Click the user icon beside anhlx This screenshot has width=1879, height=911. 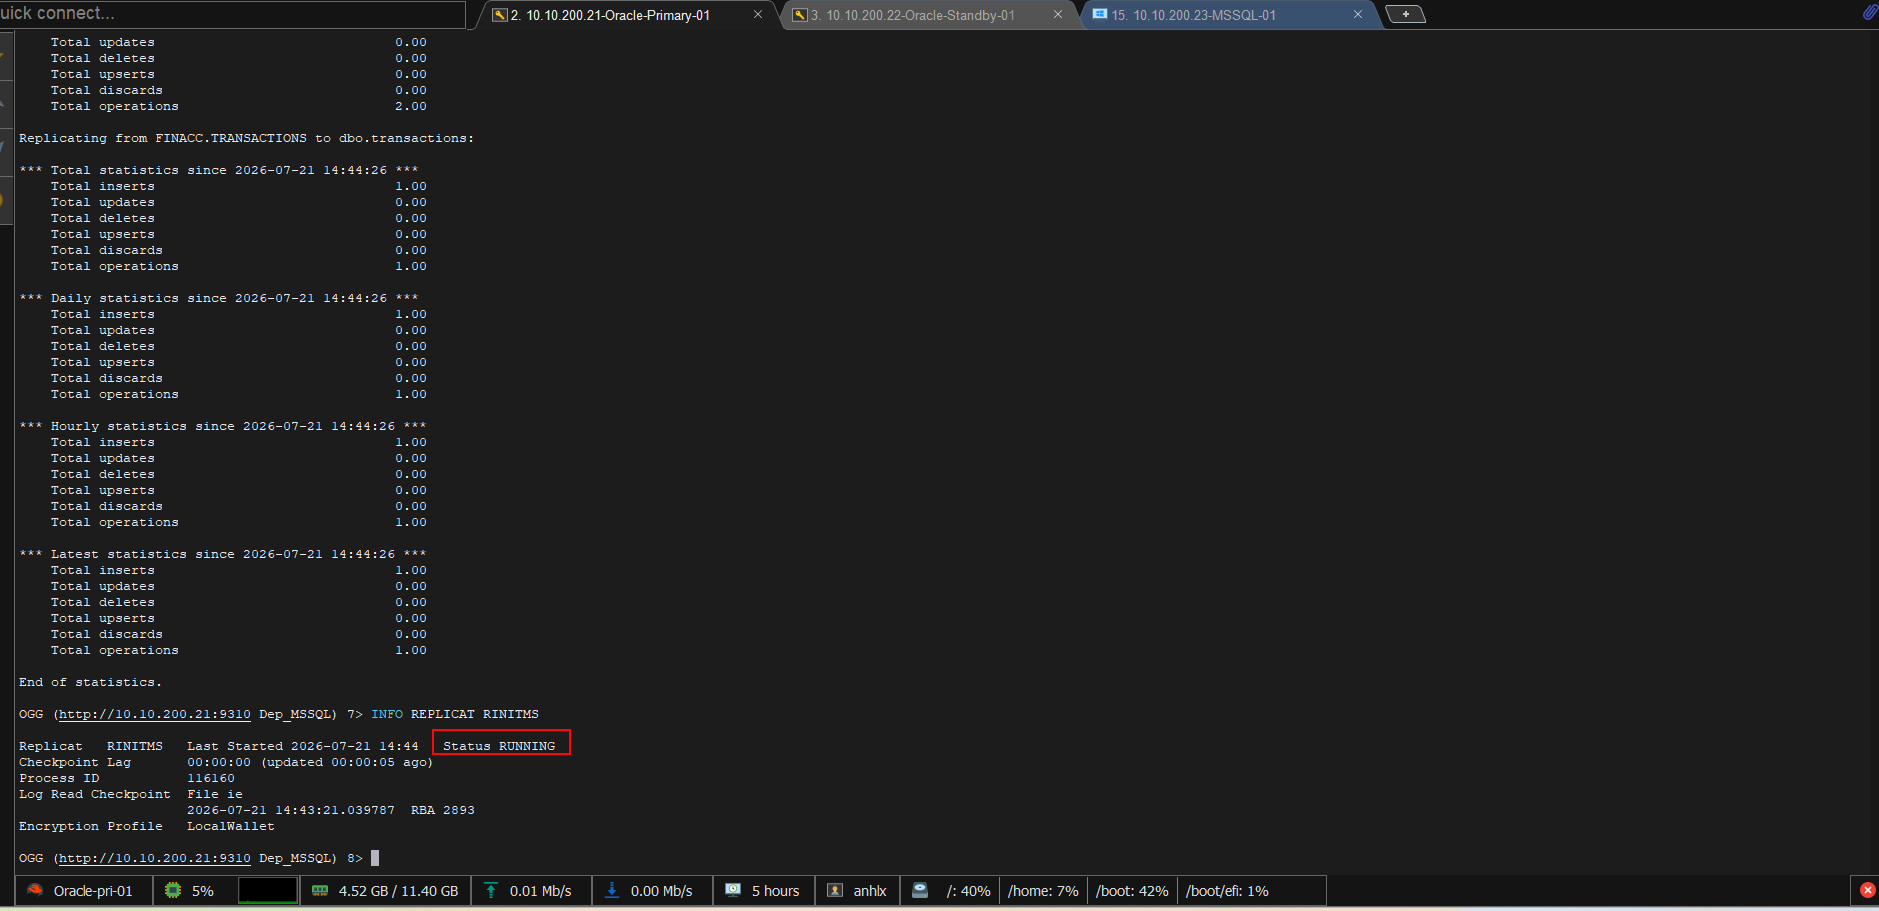click(x=835, y=890)
